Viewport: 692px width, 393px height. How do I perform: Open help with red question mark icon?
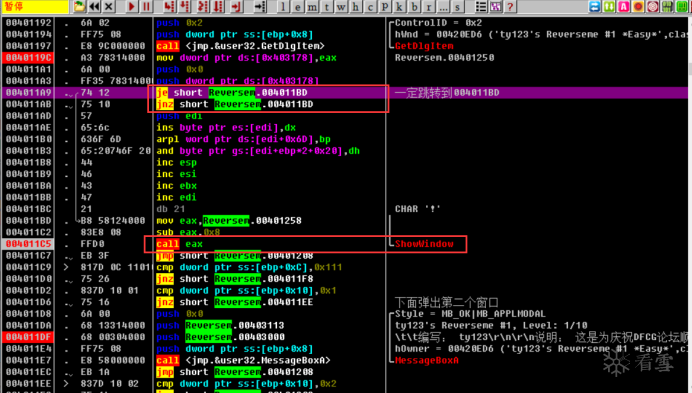(x=510, y=7)
